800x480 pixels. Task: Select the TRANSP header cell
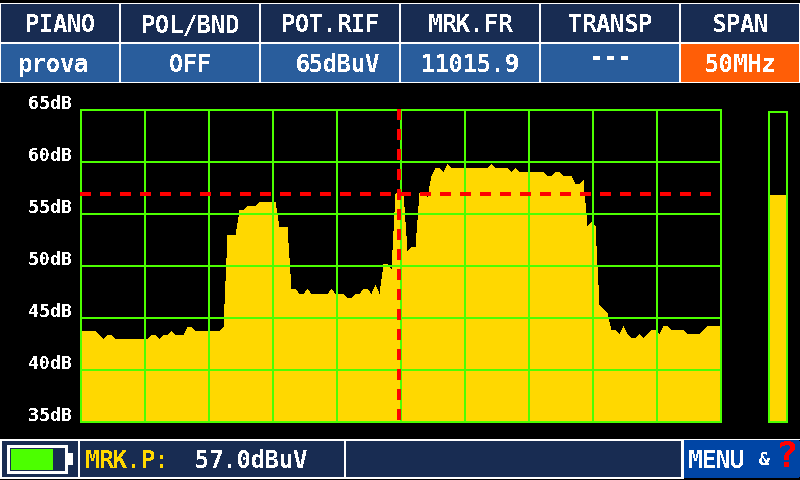pos(610,23)
